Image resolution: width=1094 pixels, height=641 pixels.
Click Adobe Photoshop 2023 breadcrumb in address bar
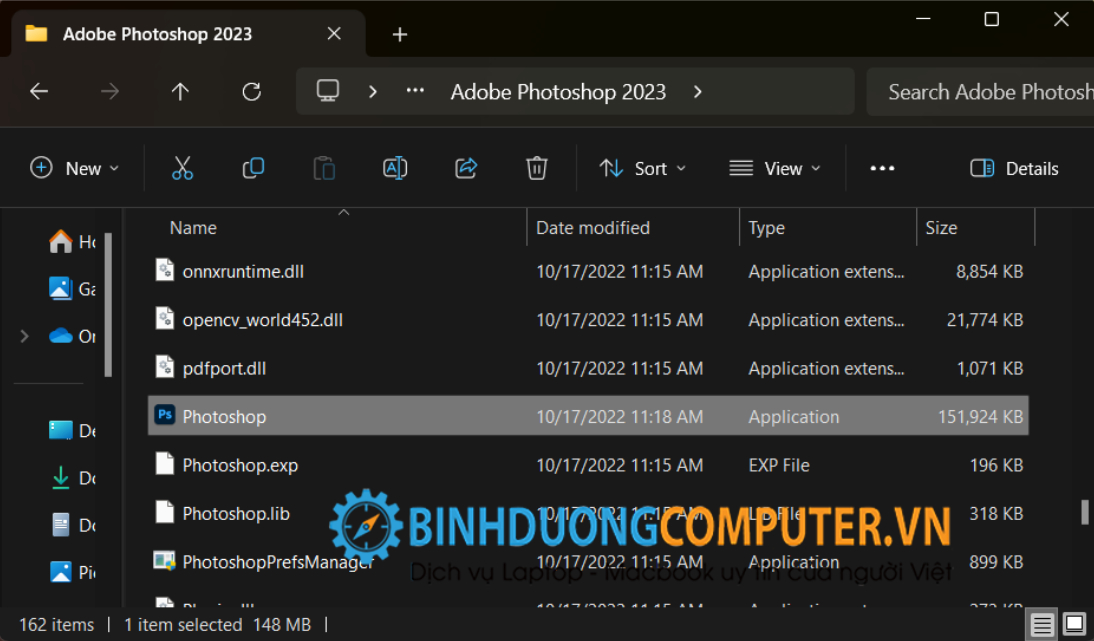558,91
